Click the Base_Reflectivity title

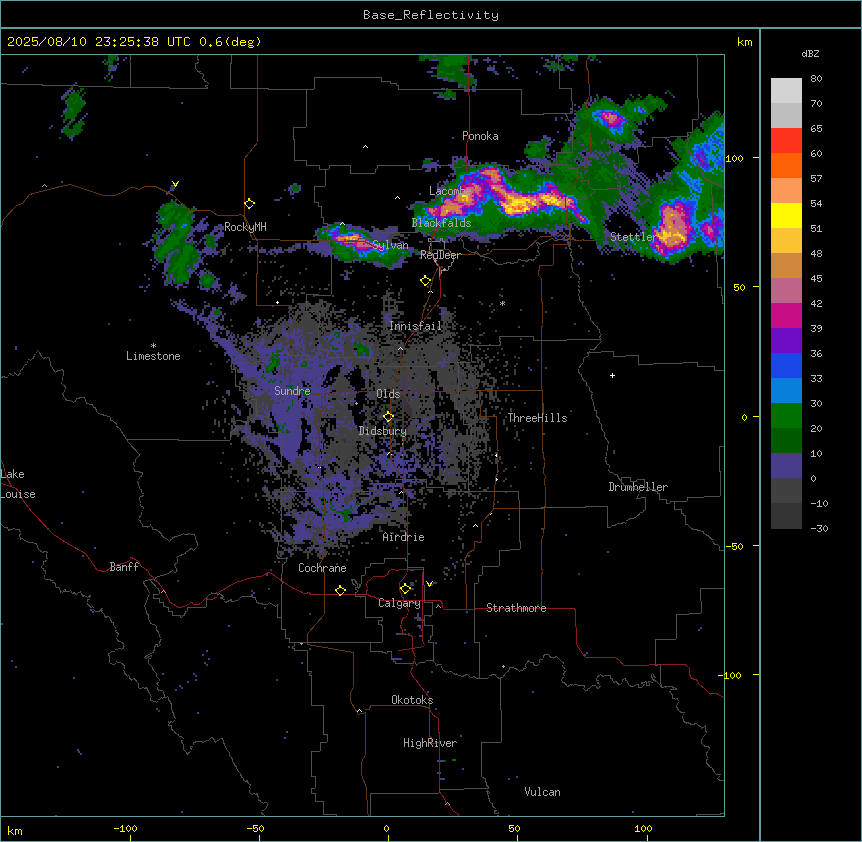click(x=430, y=15)
